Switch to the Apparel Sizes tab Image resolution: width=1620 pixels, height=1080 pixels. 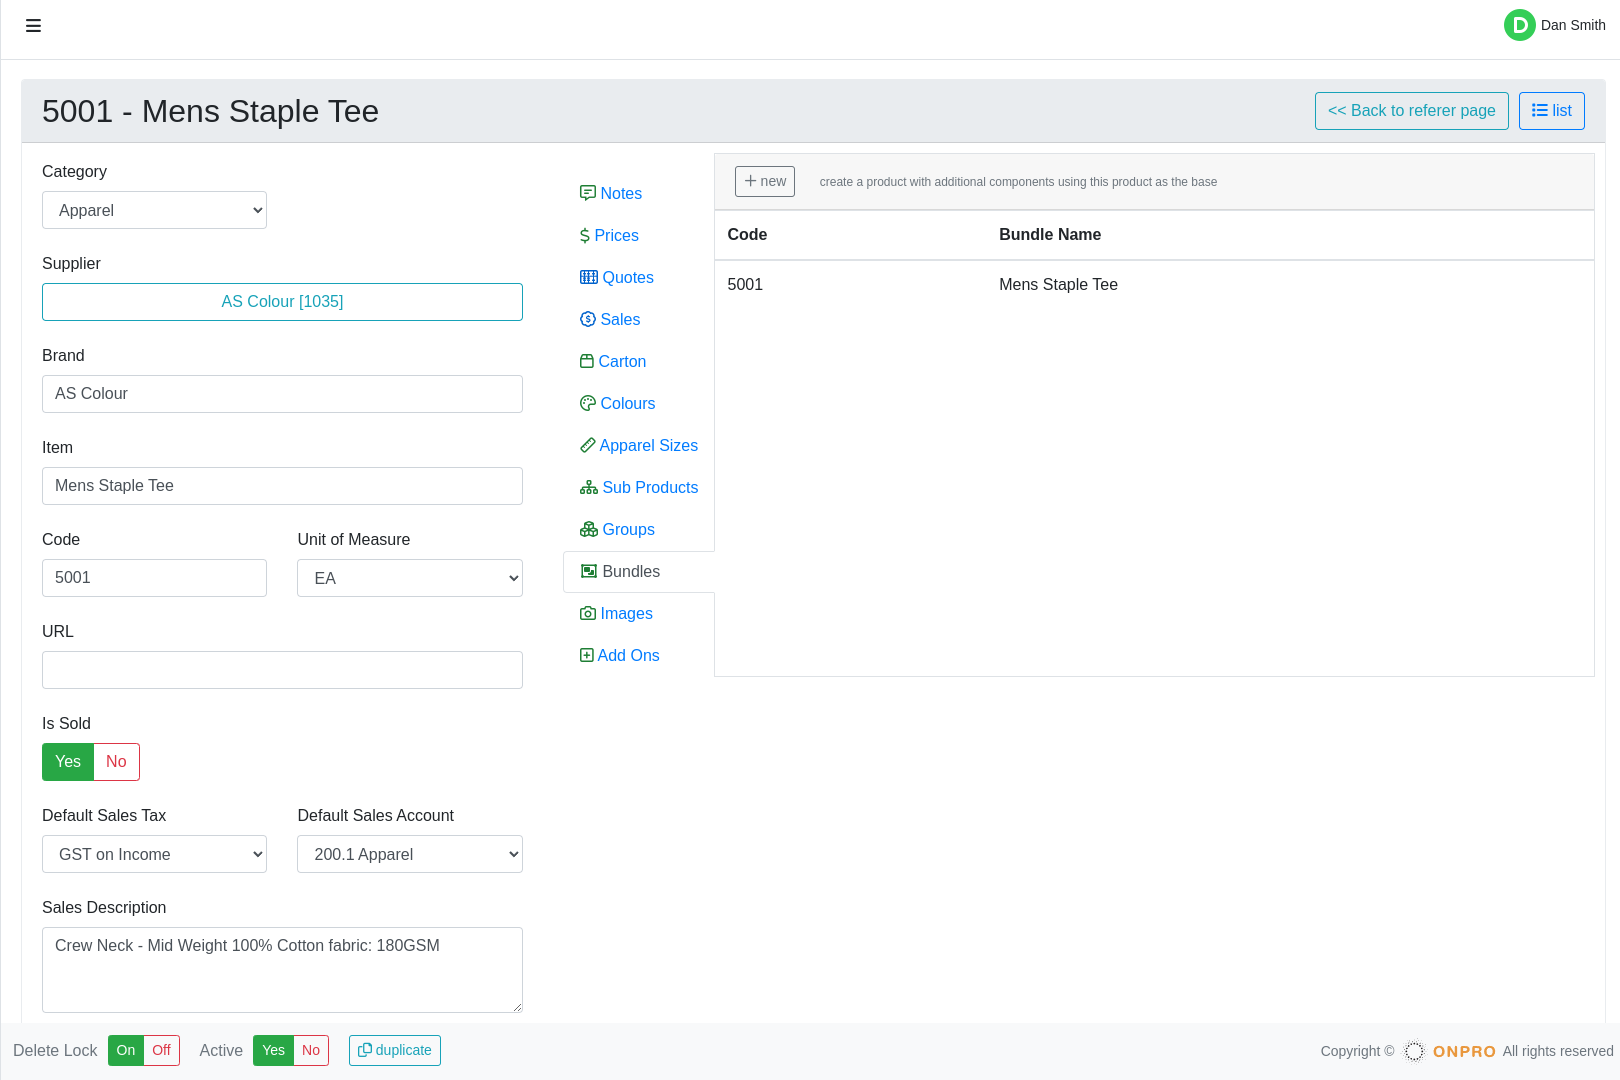639,445
